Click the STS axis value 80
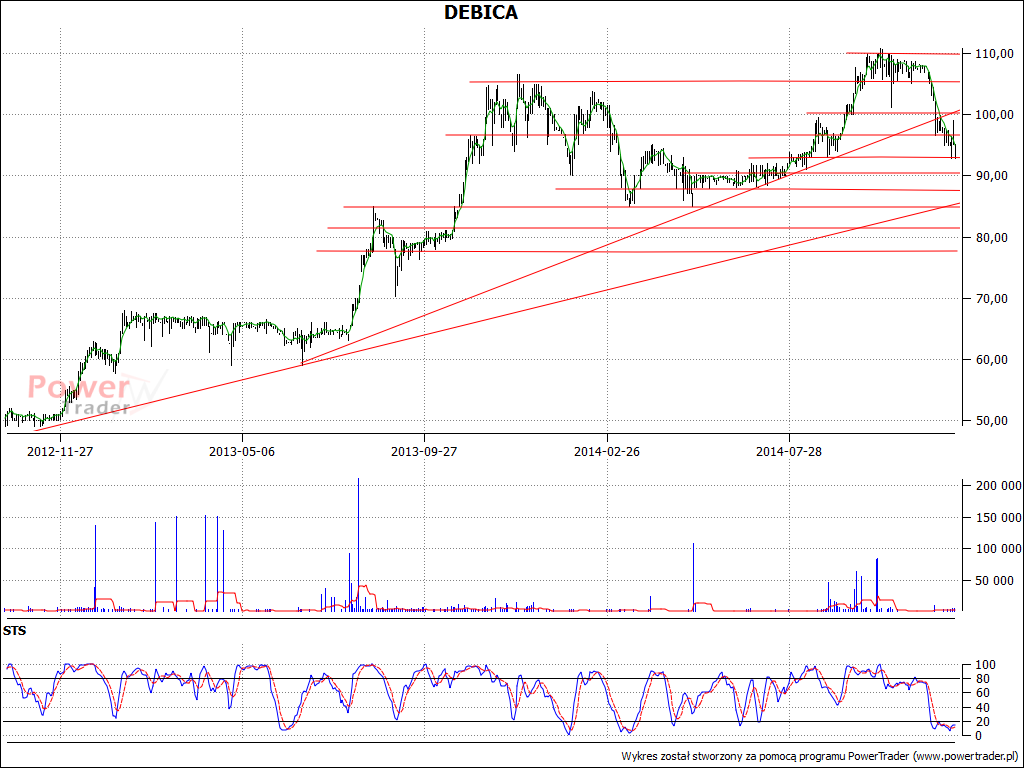The width and height of the screenshot is (1024, 768). (x=985, y=679)
